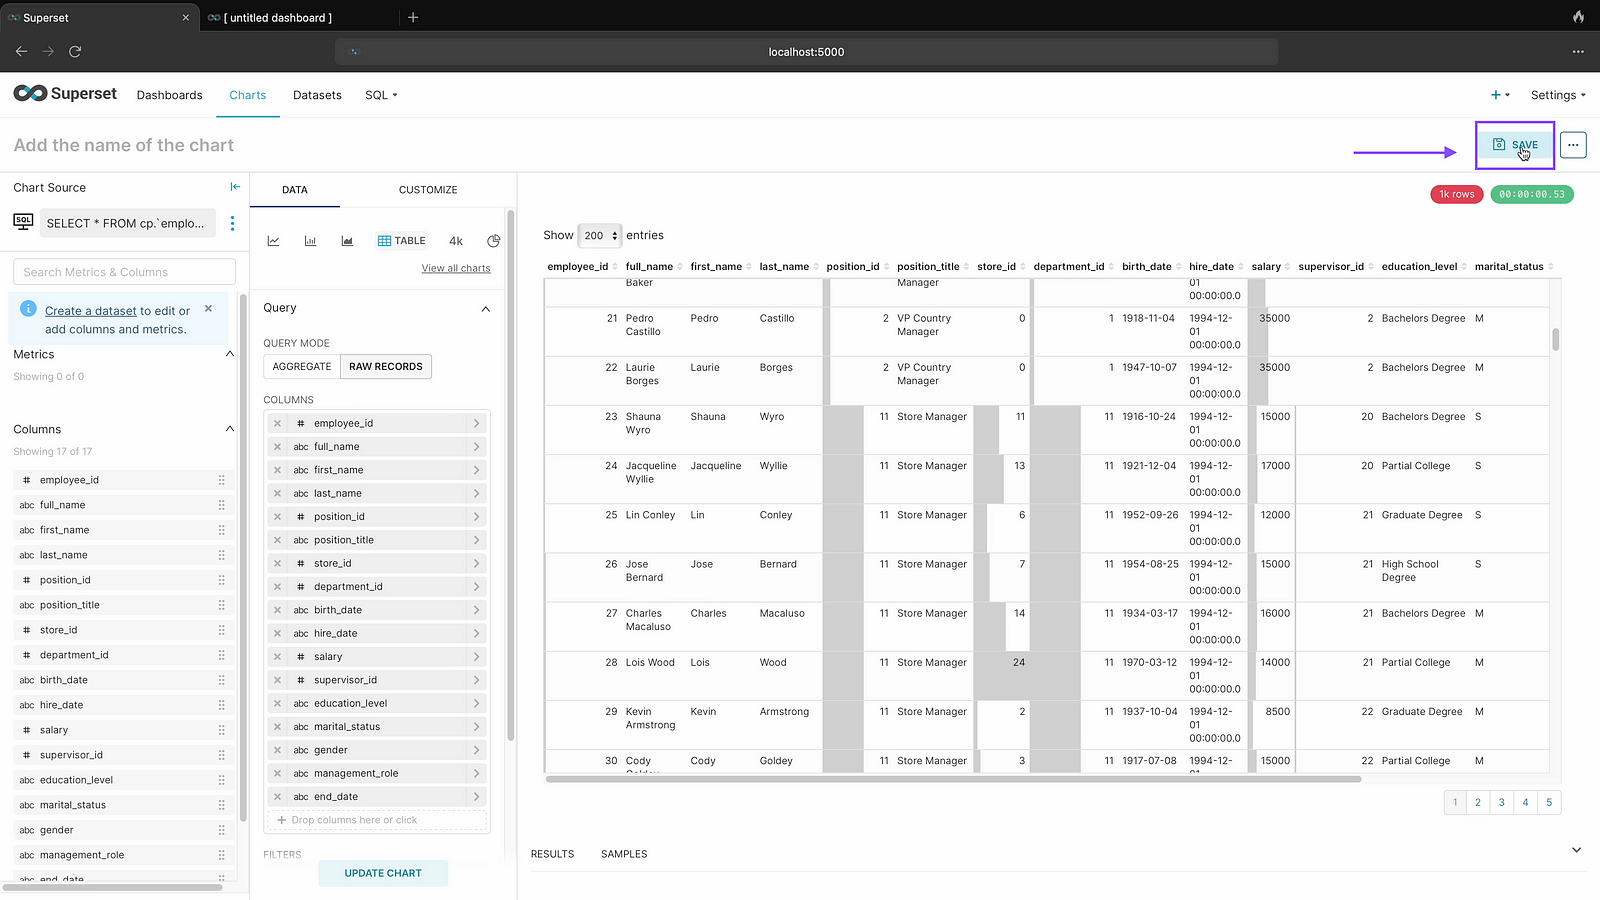Choose the Big Number 4k chart type
Image resolution: width=1600 pixels, height=900 pixels.
point(456,241)
